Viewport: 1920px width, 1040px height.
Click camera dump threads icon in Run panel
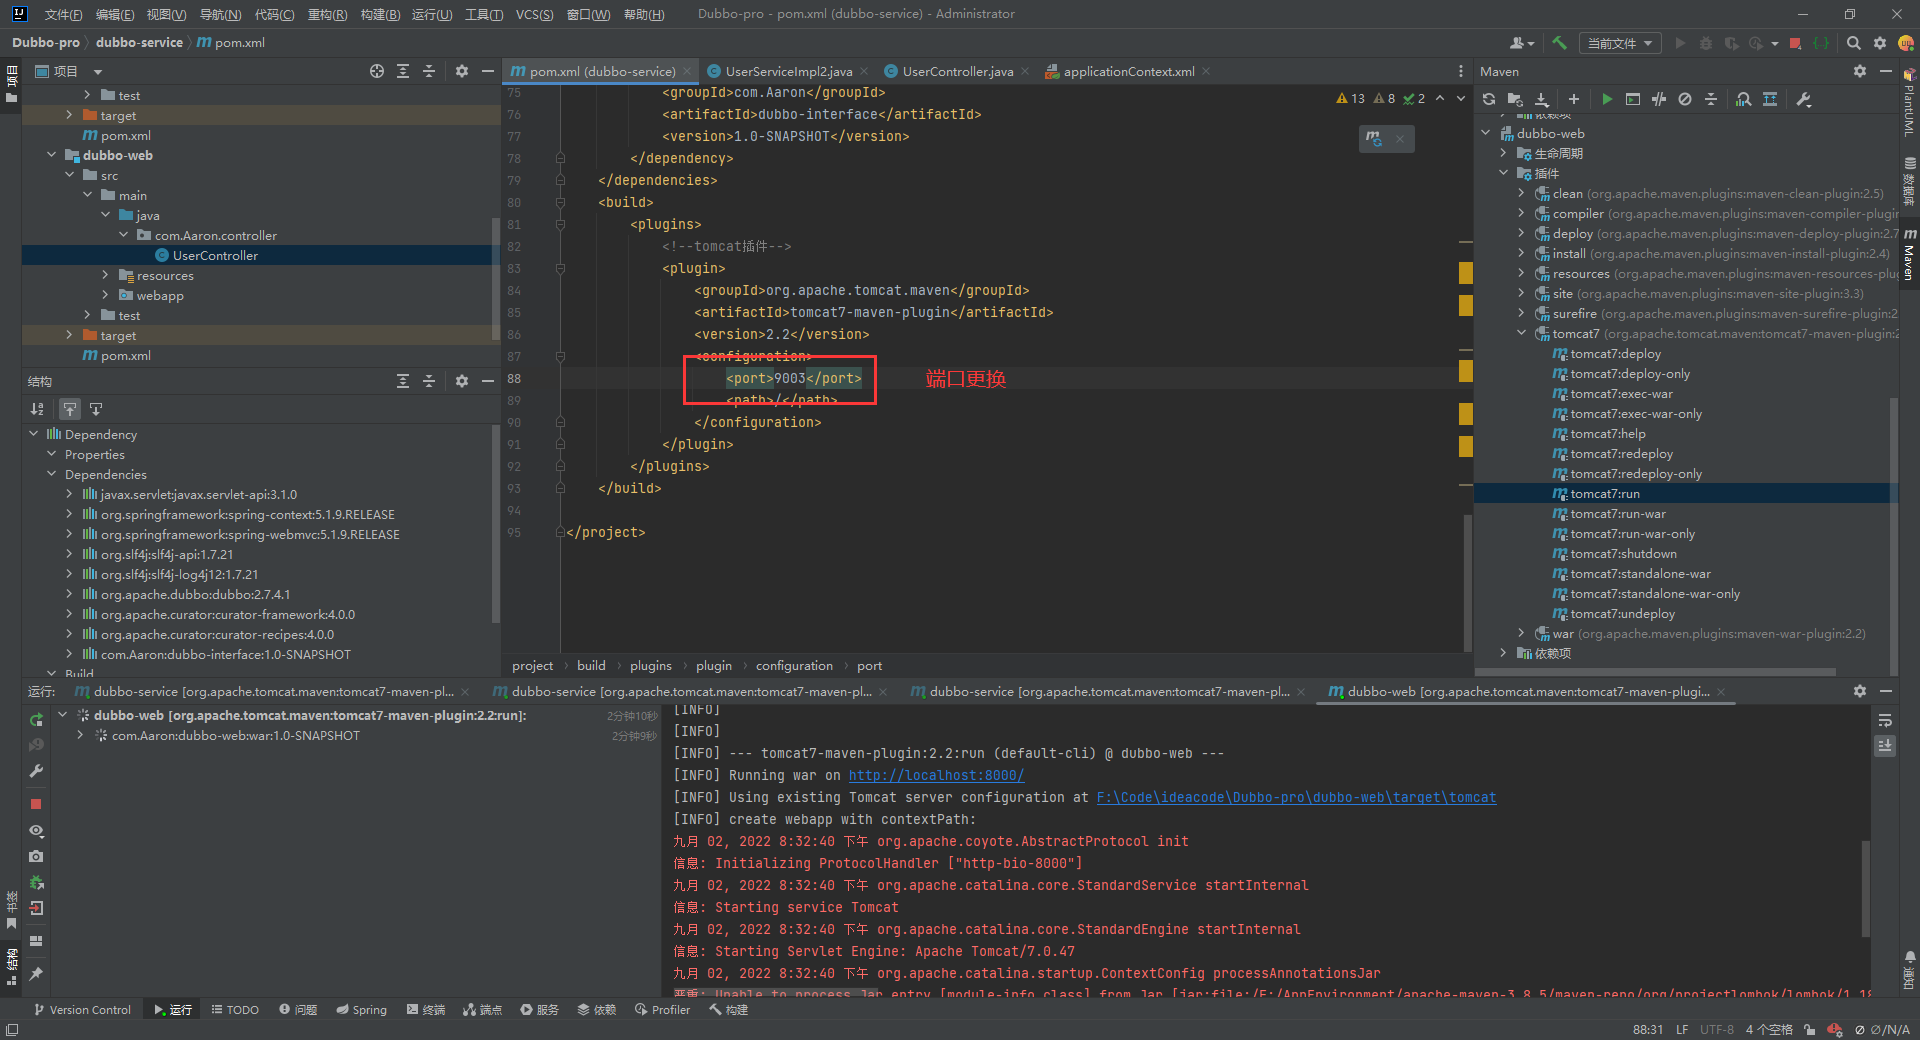tap(36, 857)
